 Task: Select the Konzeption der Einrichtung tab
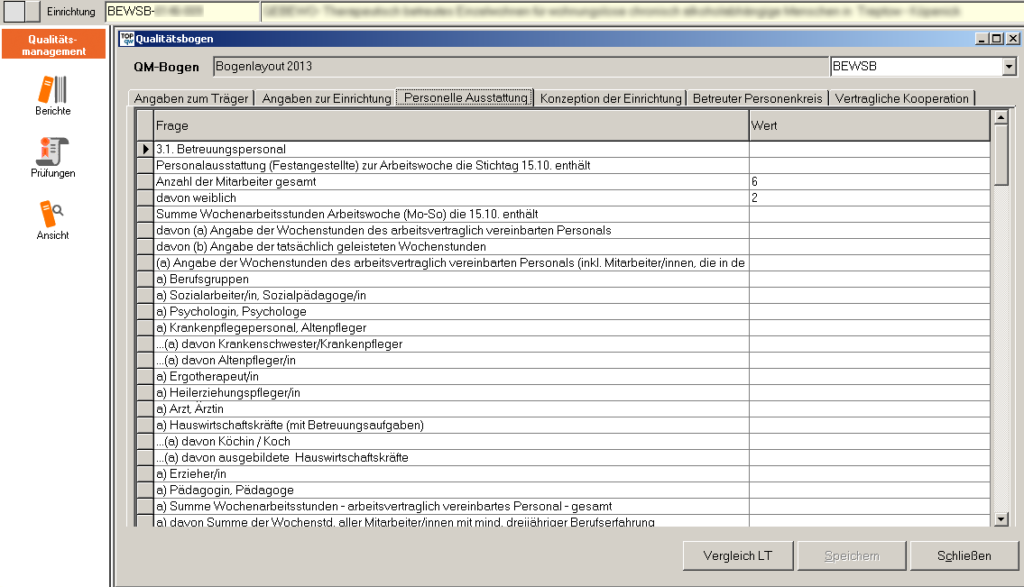point(610,98)
